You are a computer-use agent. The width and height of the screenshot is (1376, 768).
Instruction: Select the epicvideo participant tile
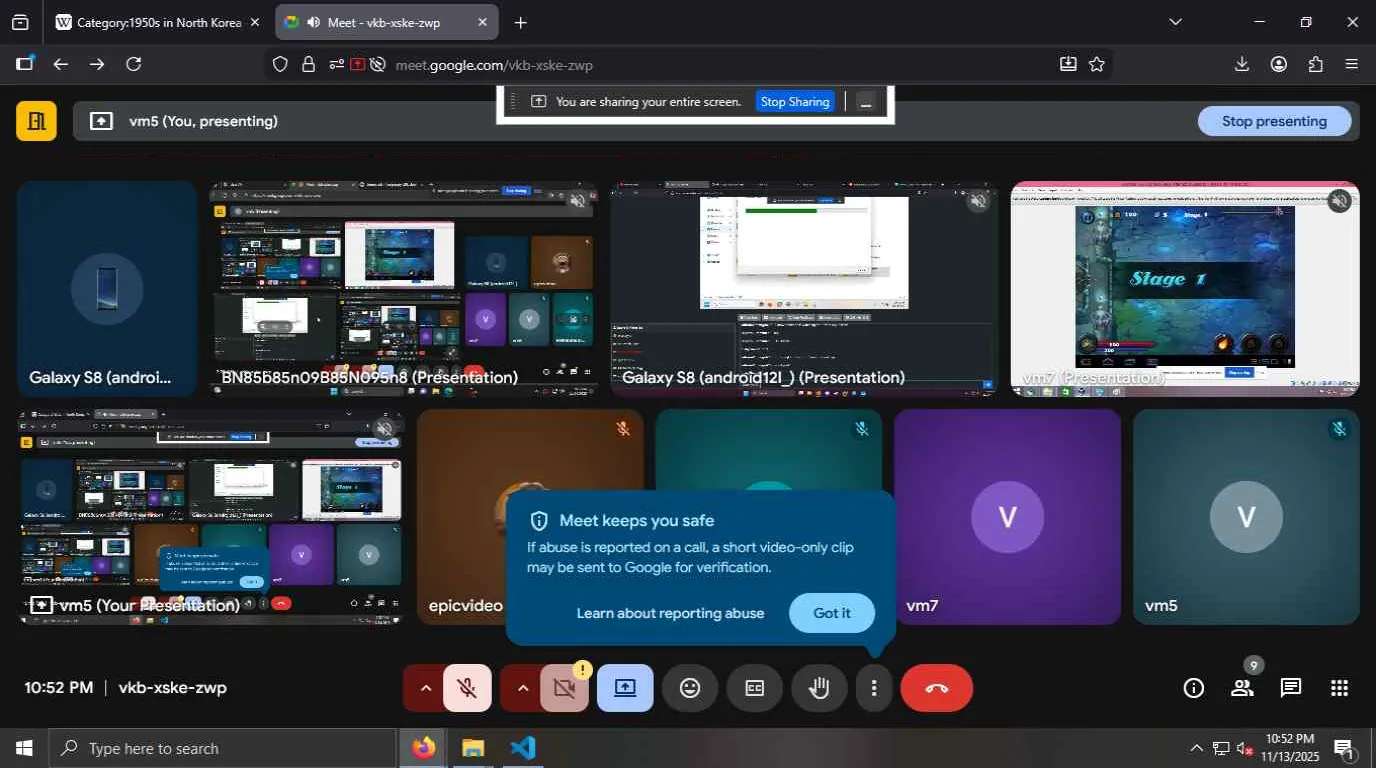point(530,517)
